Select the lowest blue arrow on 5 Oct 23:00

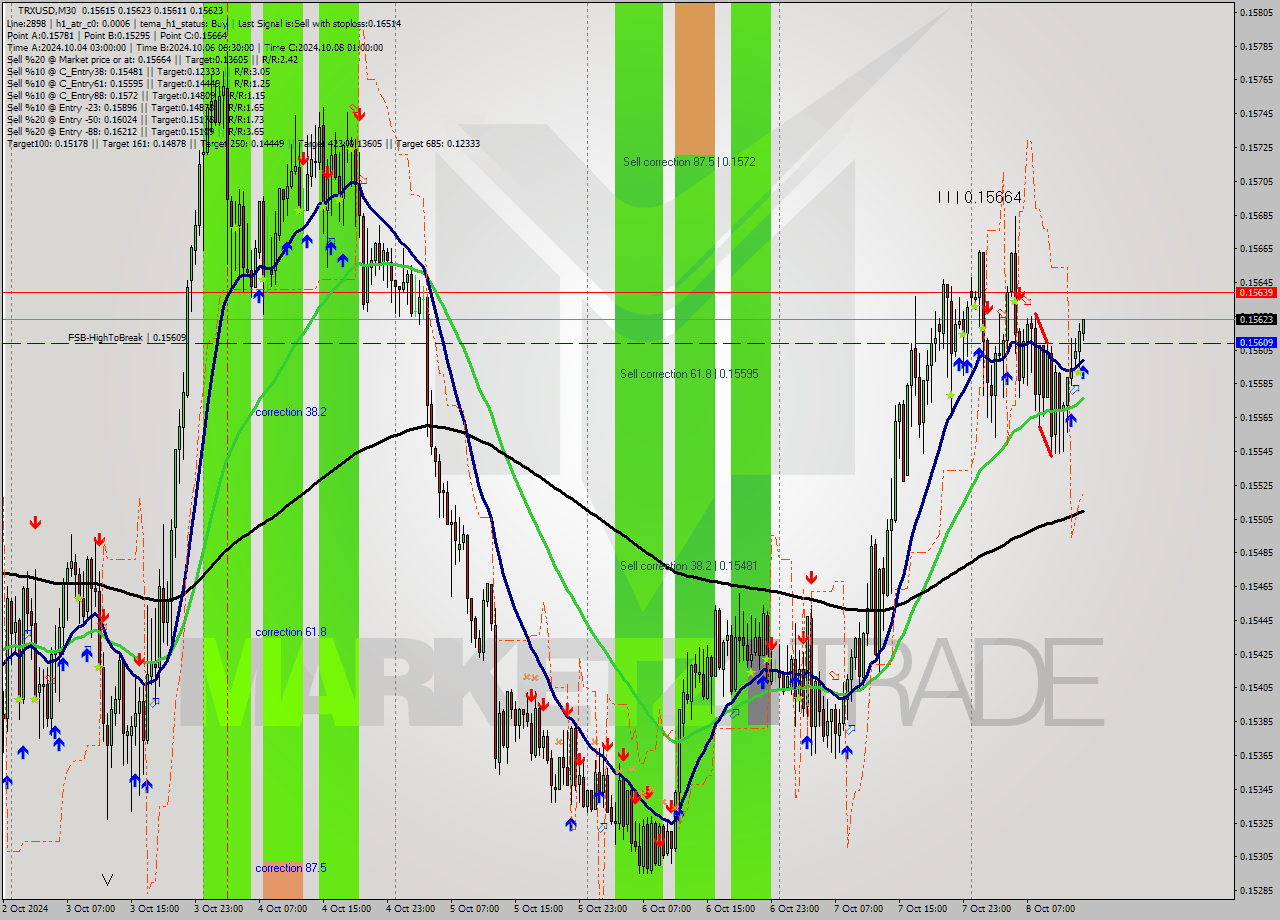point(570,824)
